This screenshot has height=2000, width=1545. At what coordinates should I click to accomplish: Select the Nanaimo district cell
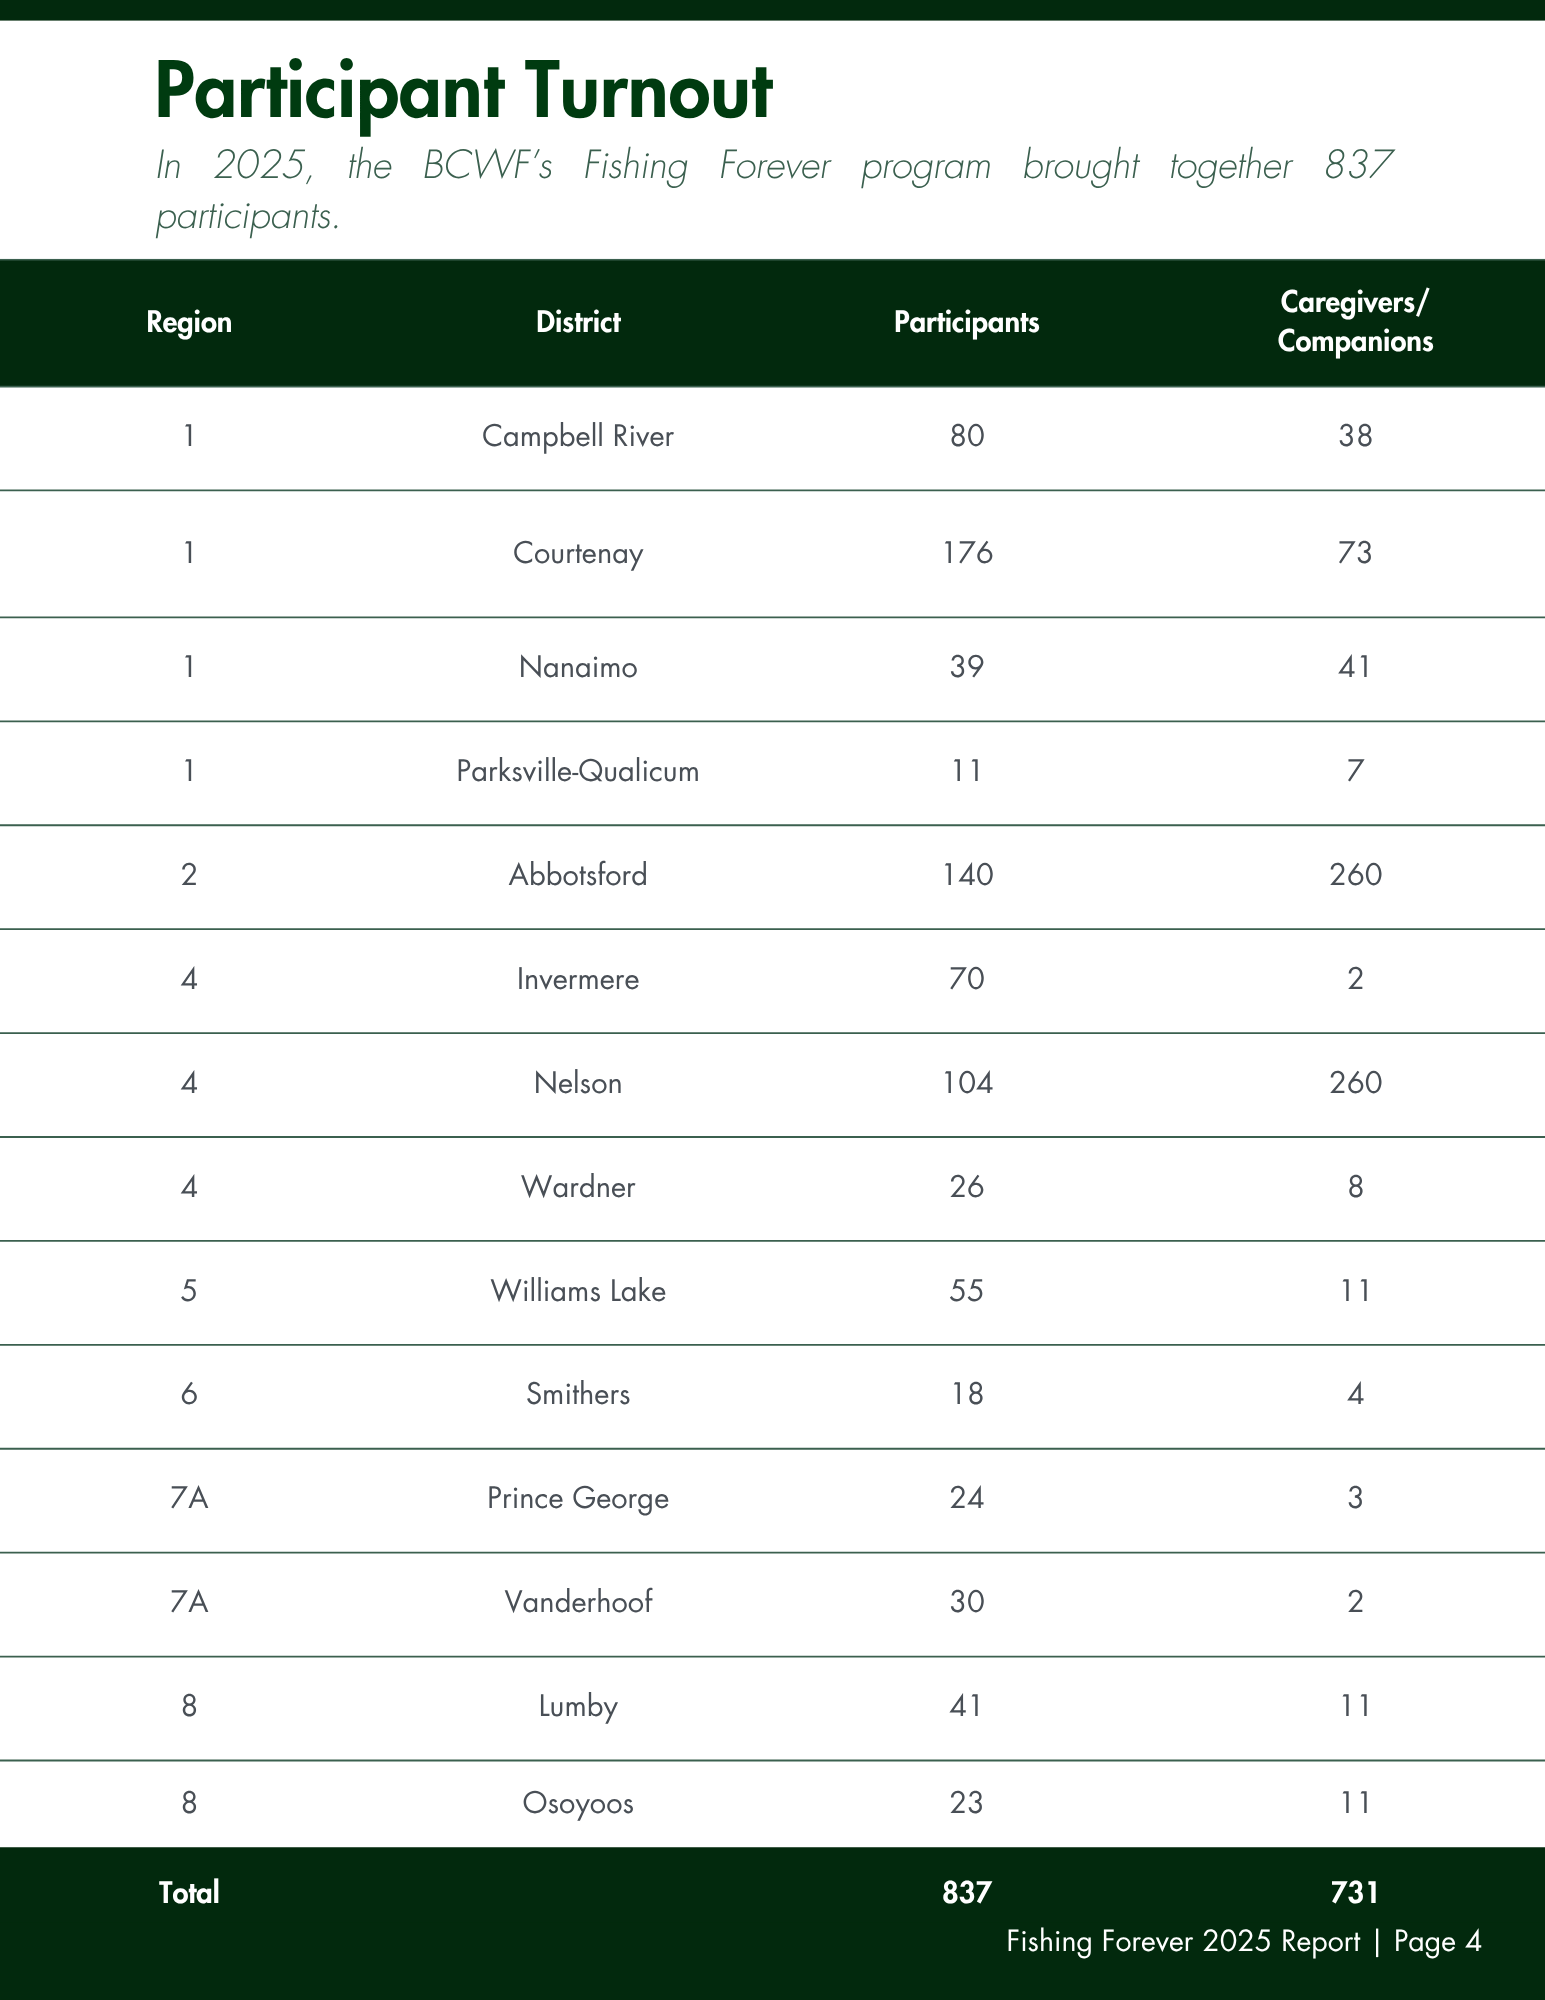pos(578,667)
